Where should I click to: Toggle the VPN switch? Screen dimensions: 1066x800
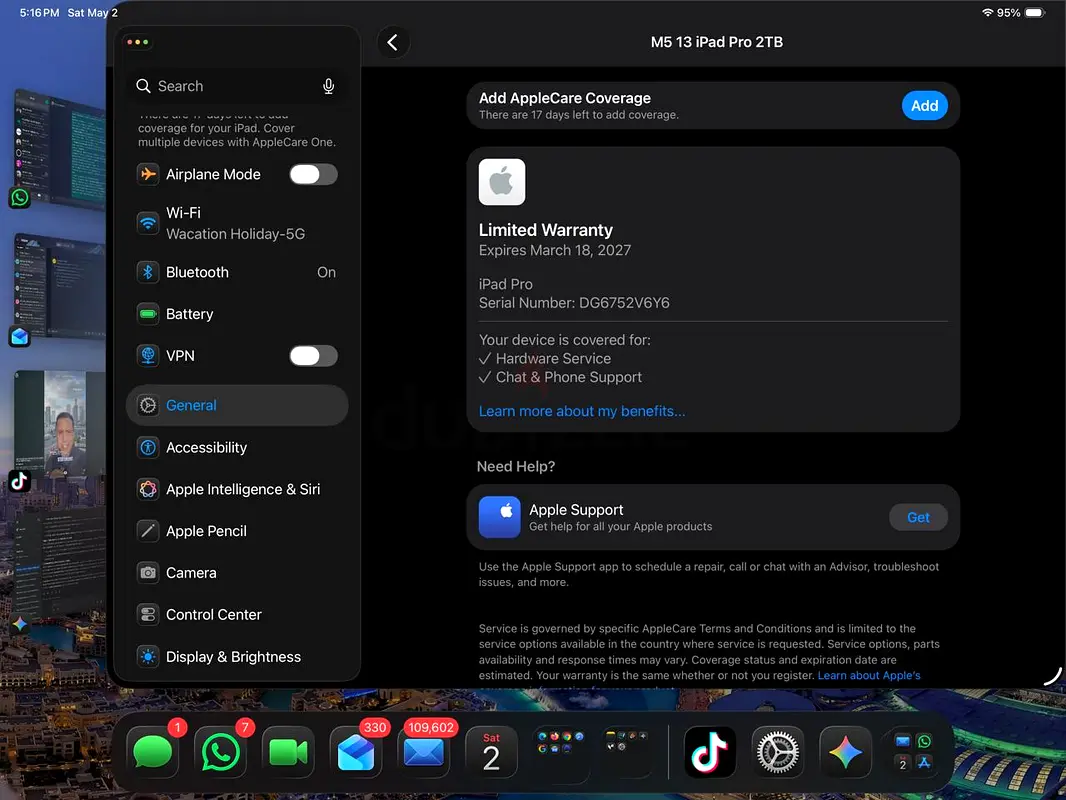tap(313, 355)
